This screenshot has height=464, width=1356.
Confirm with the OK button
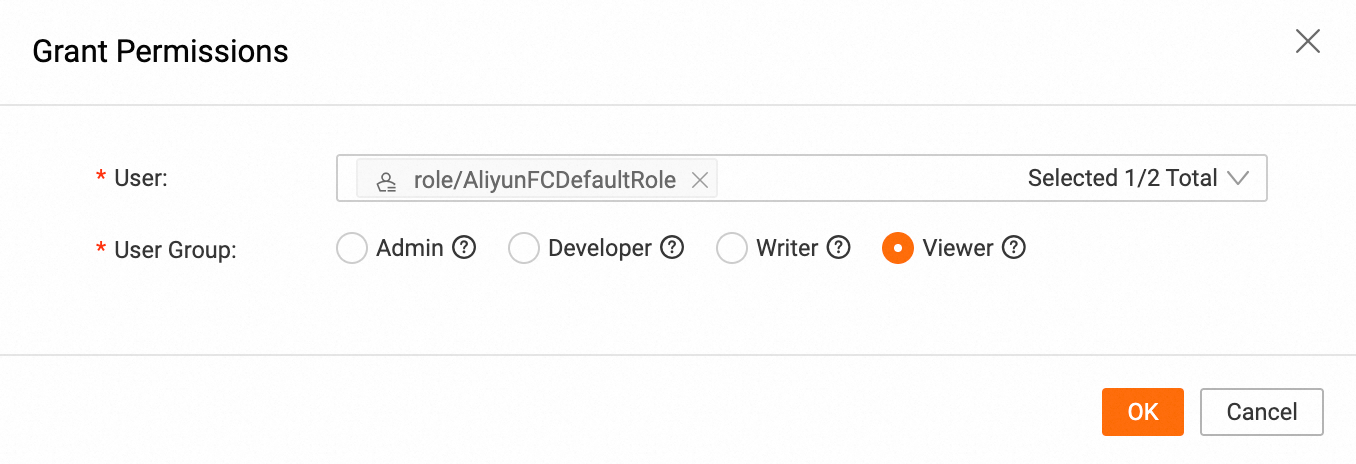pos(1143,412)
